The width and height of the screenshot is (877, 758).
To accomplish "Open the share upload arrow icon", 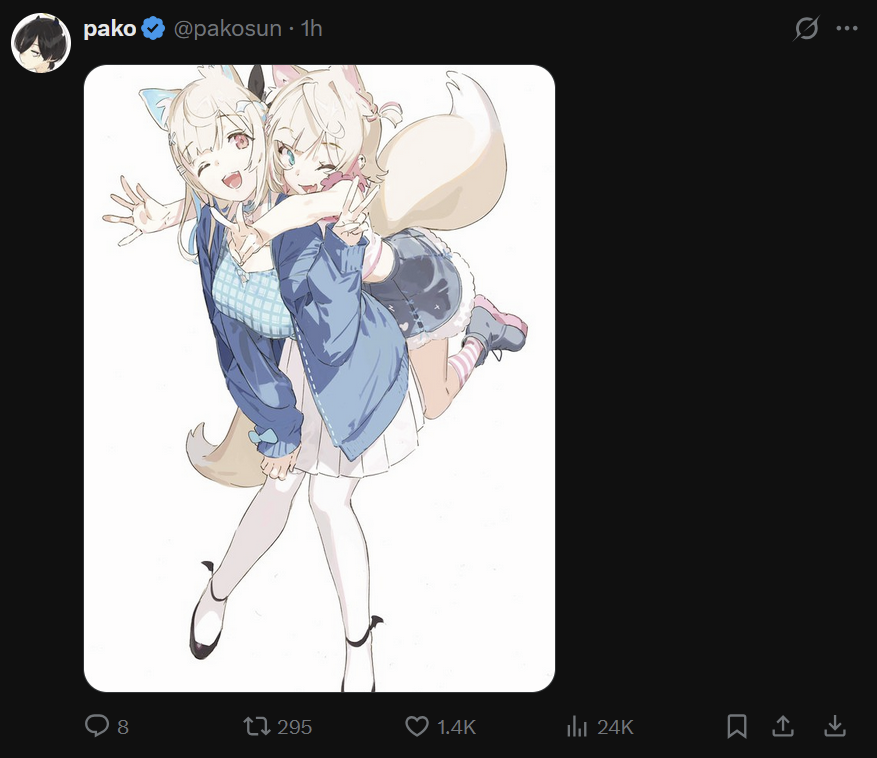I will click(783, 726).
